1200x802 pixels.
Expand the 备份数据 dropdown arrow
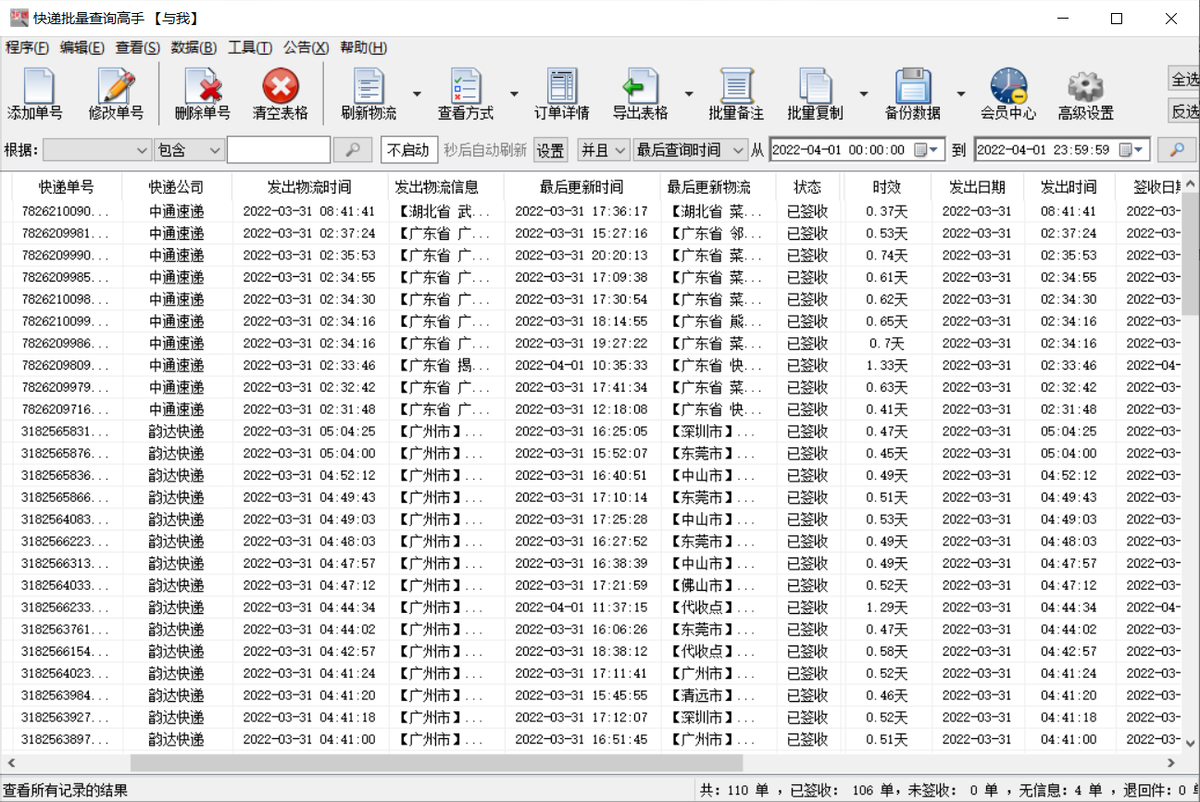click(x=961, y=94)
